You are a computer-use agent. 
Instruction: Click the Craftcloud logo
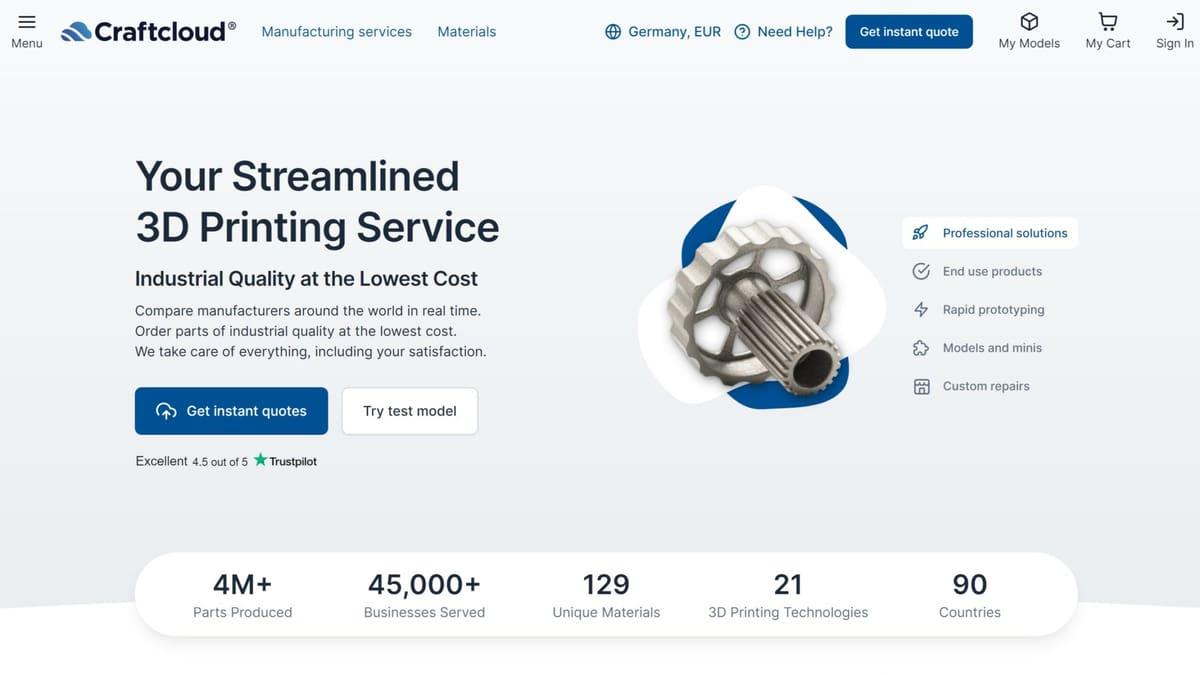[x=148, y=32]
